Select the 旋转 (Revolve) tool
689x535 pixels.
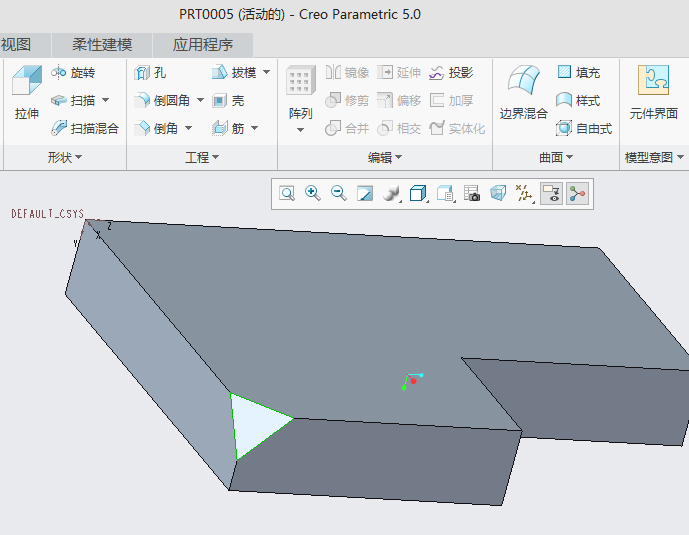click(x=73, y=72)
